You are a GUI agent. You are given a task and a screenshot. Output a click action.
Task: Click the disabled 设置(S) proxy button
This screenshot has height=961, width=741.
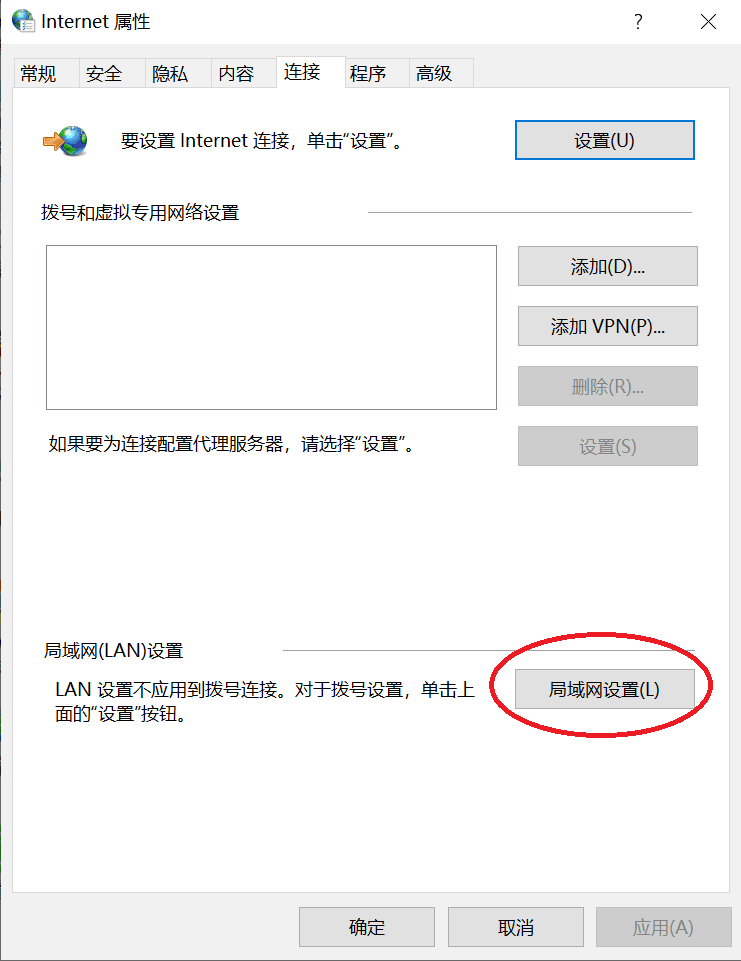click(607, 446)
